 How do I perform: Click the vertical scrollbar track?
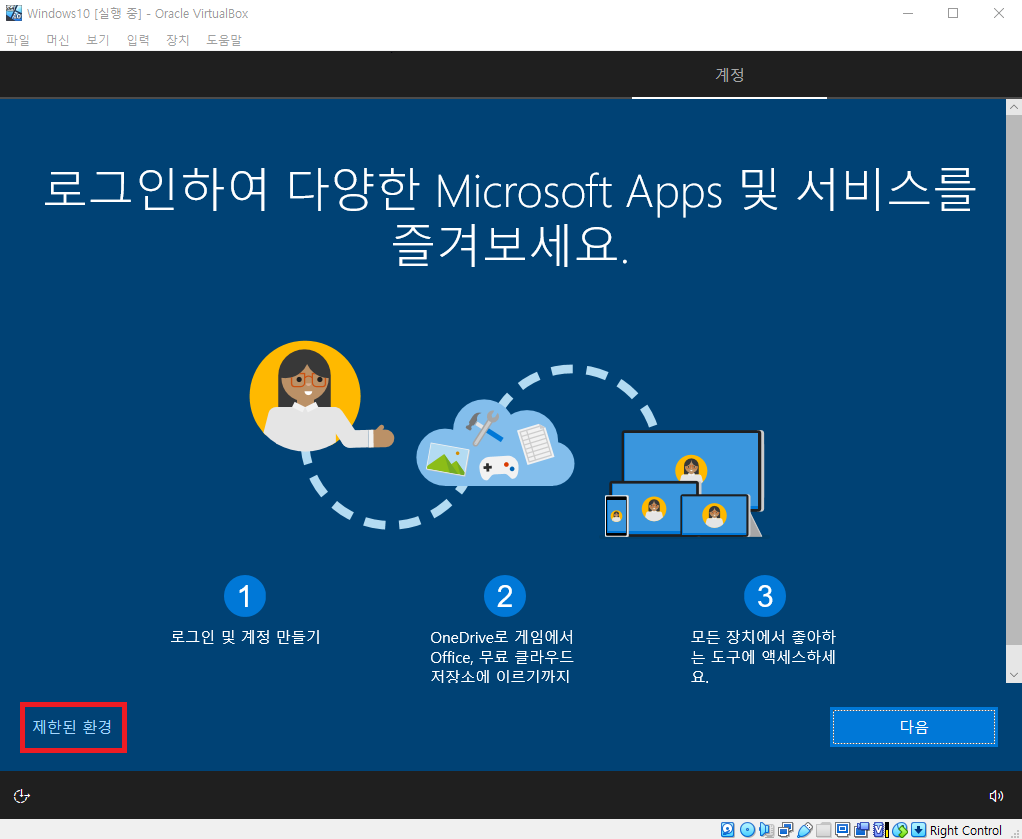(x=1014, y=391)
